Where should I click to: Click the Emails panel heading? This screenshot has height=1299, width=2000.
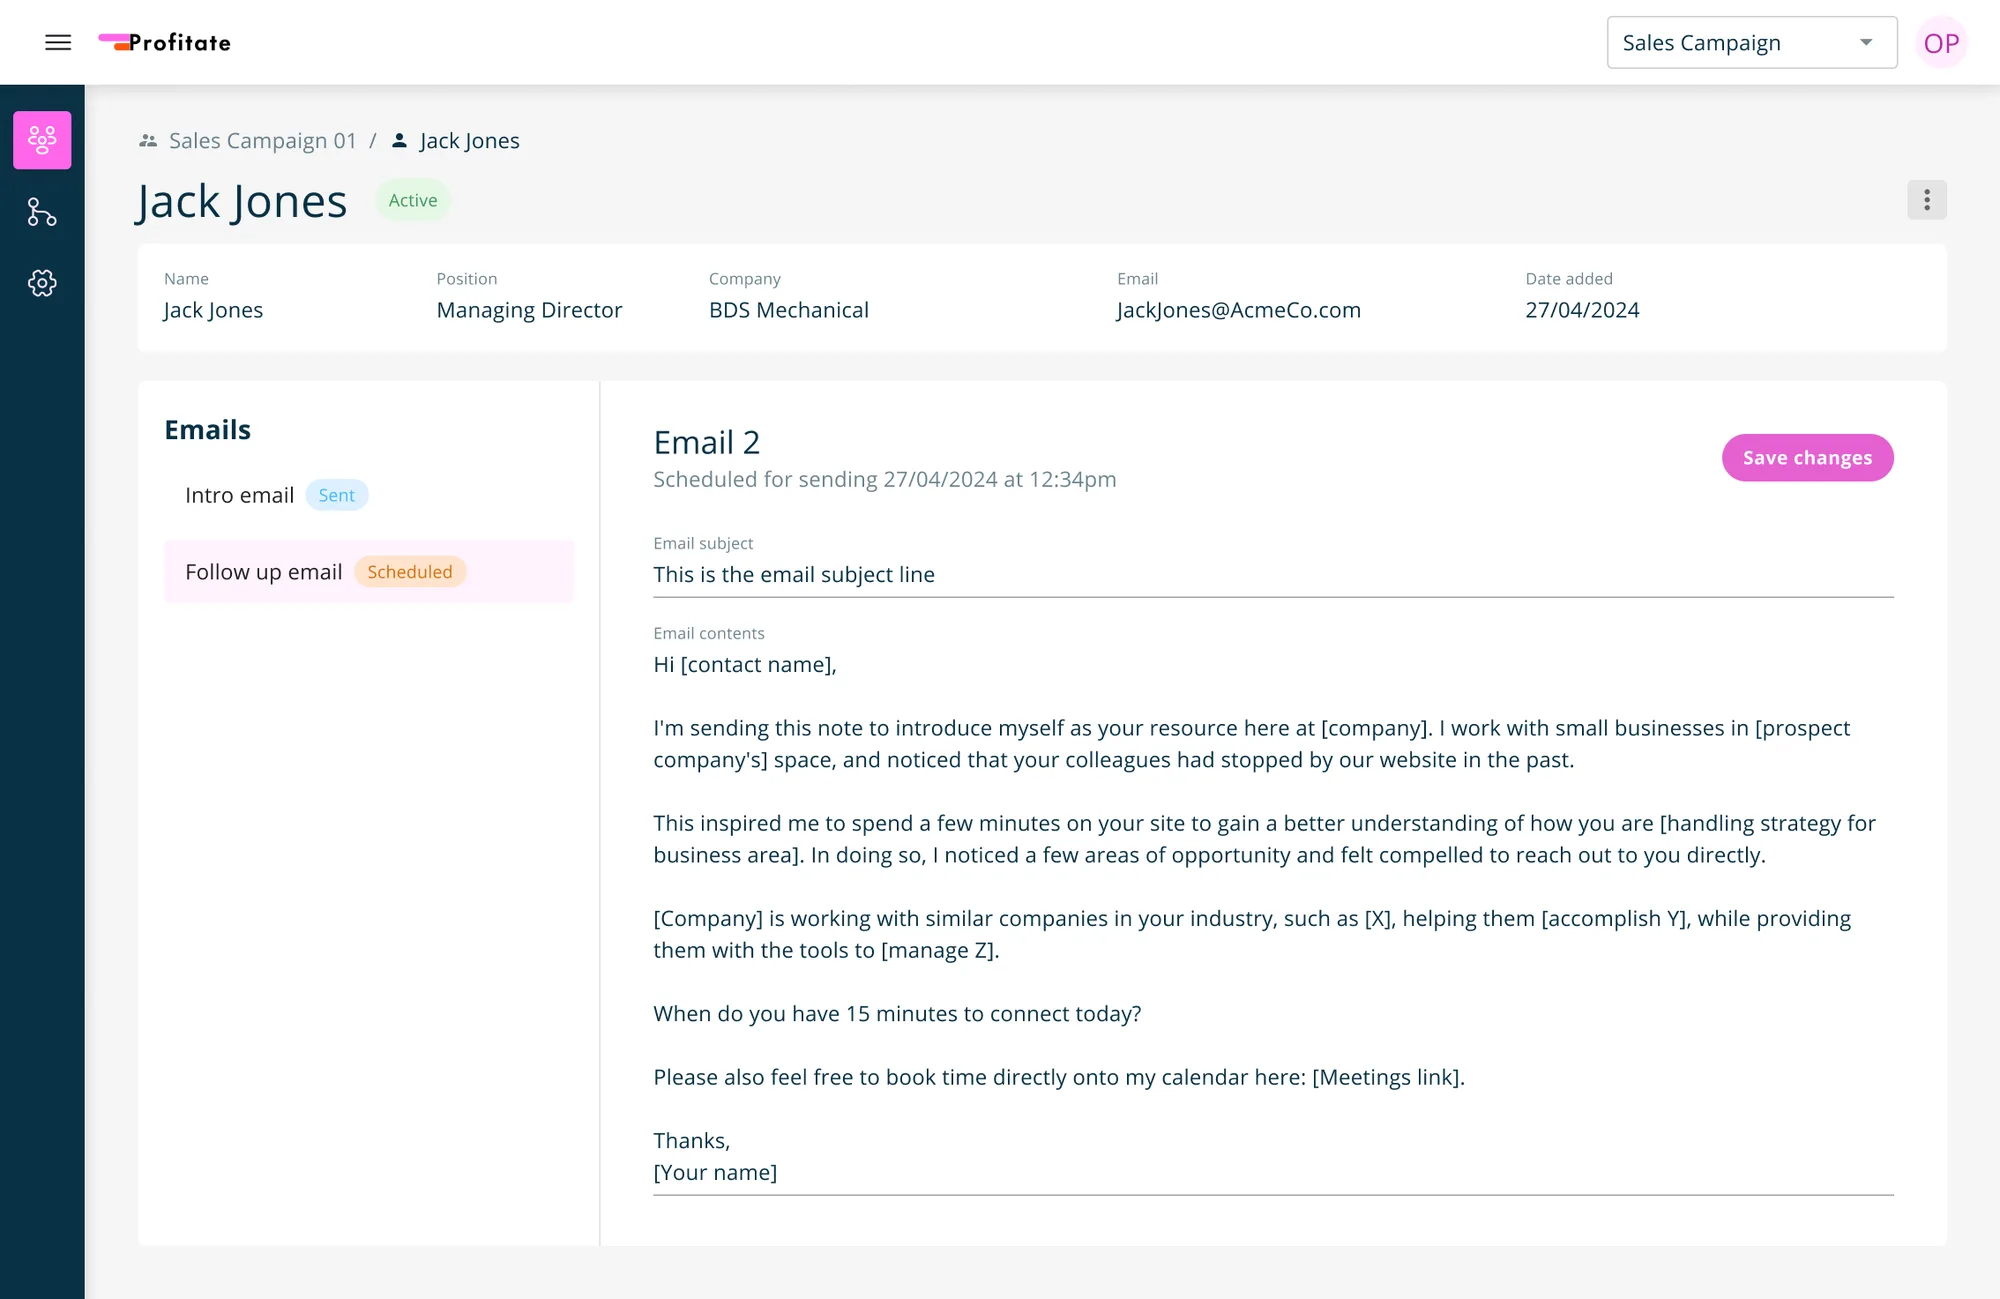click(207, 430)
